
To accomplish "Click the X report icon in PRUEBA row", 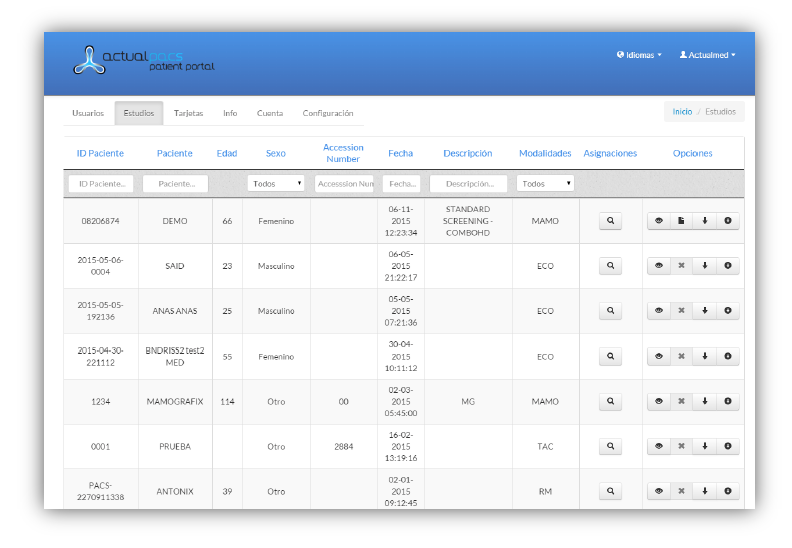I will pos(681,446).
